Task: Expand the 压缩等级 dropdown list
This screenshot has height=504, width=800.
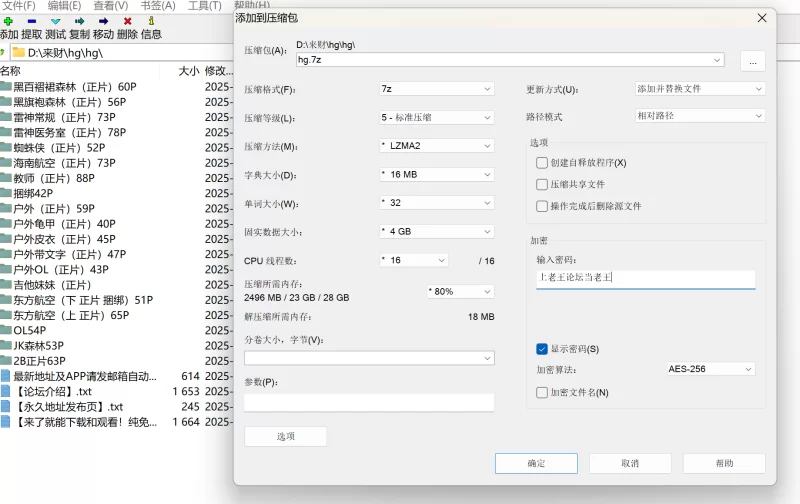Action: tap(437, 117)
